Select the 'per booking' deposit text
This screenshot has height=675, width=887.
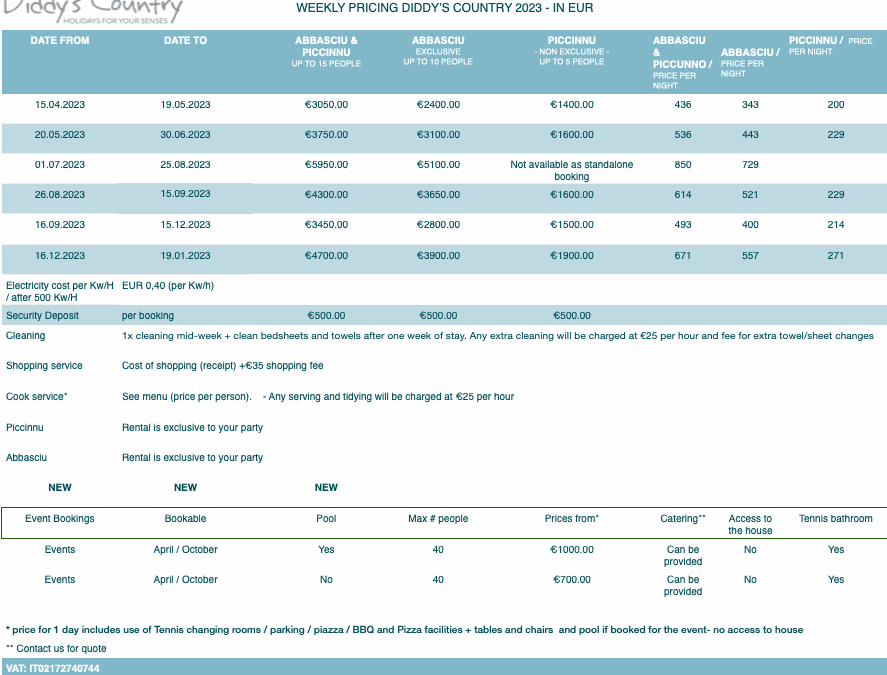pyautogui.click(x=148, y=316)
